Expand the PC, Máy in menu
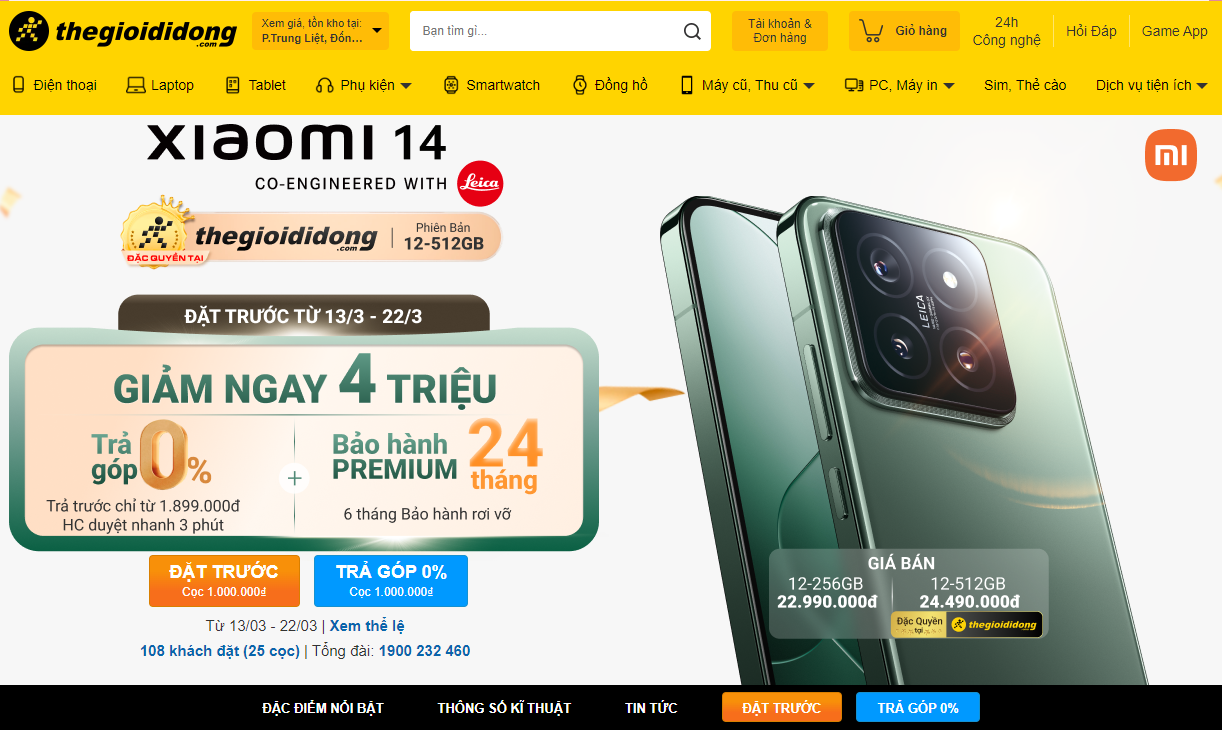 click(x=948, y=86)
